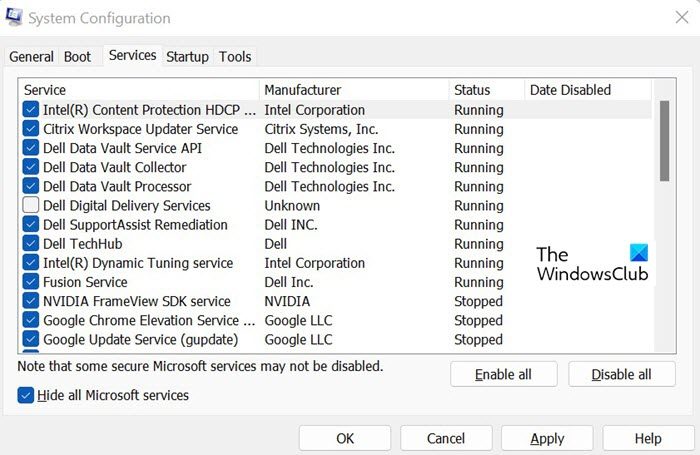Check the Dell Digital Delivery Services box
The height and width of the screenshot is (455, 700).
tap(30, 205)
